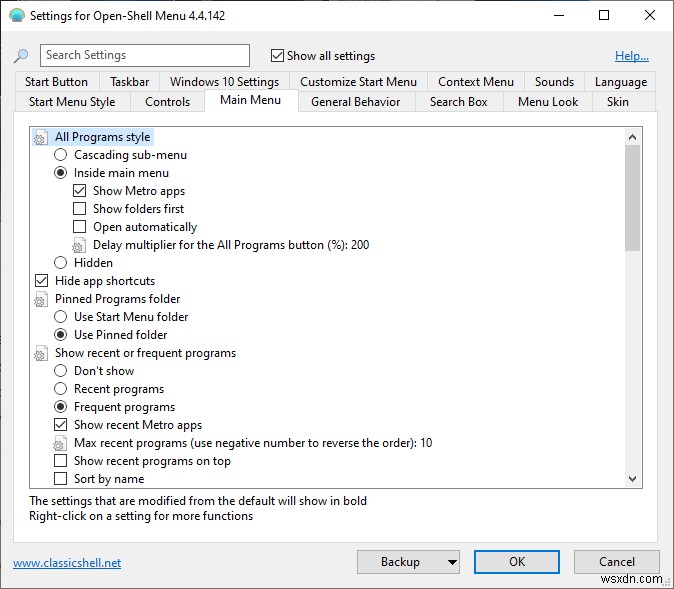Click the Open-Shell app icon in title bar
The image size is (674, 589).
pyautogui.click(x=17, y=15)
